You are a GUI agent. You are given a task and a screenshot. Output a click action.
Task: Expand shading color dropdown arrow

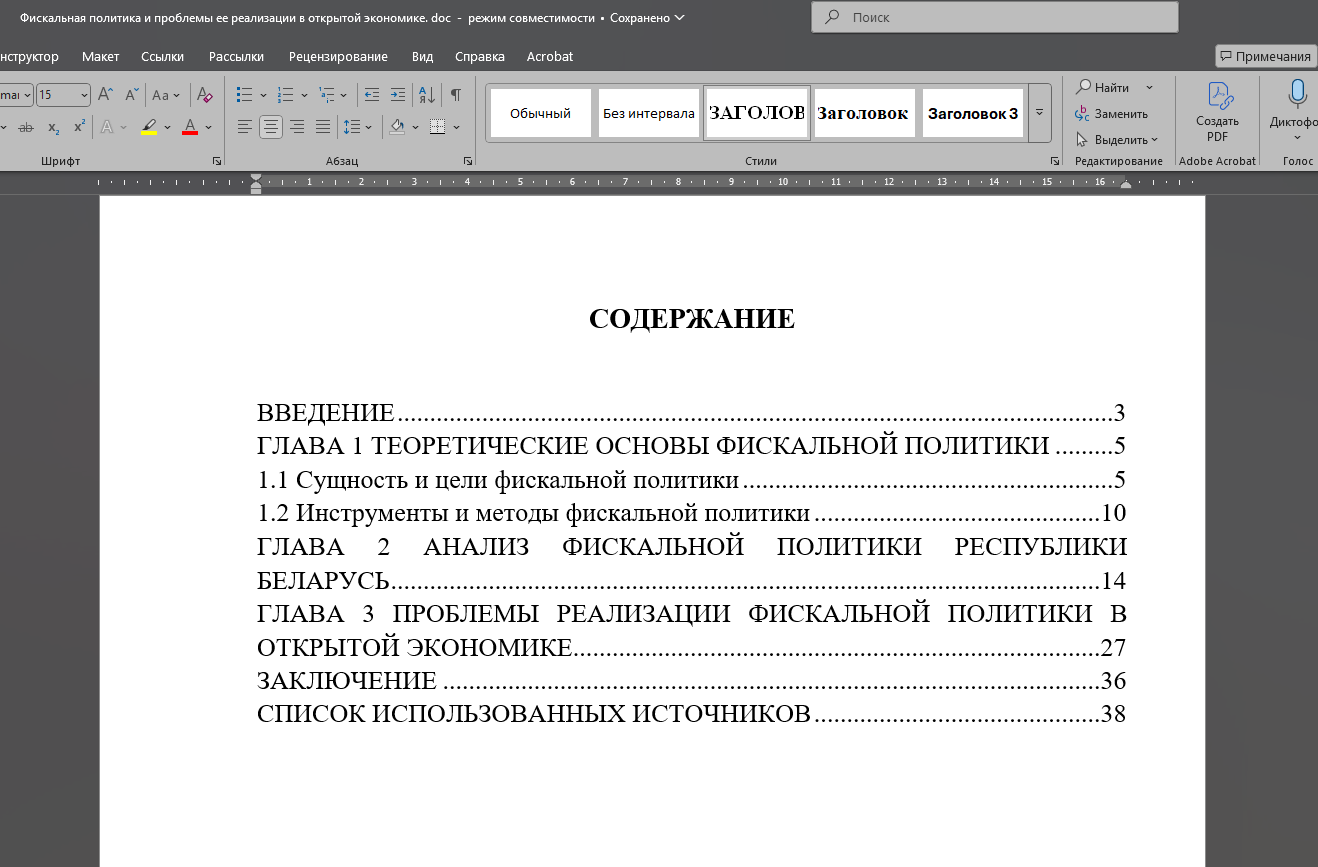[x=416, y=127]
